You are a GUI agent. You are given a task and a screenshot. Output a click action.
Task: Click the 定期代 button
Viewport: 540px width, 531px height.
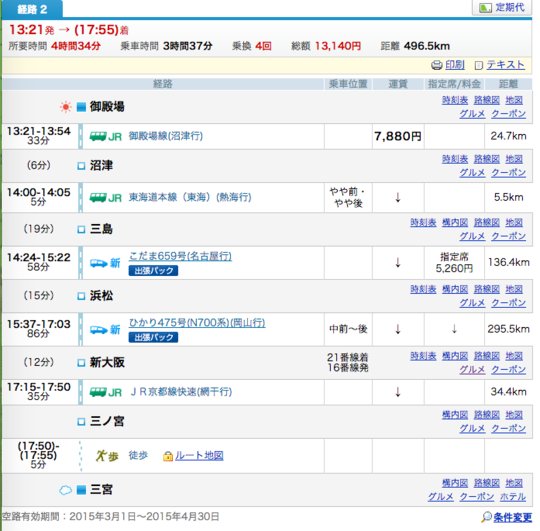pos(502,7)
